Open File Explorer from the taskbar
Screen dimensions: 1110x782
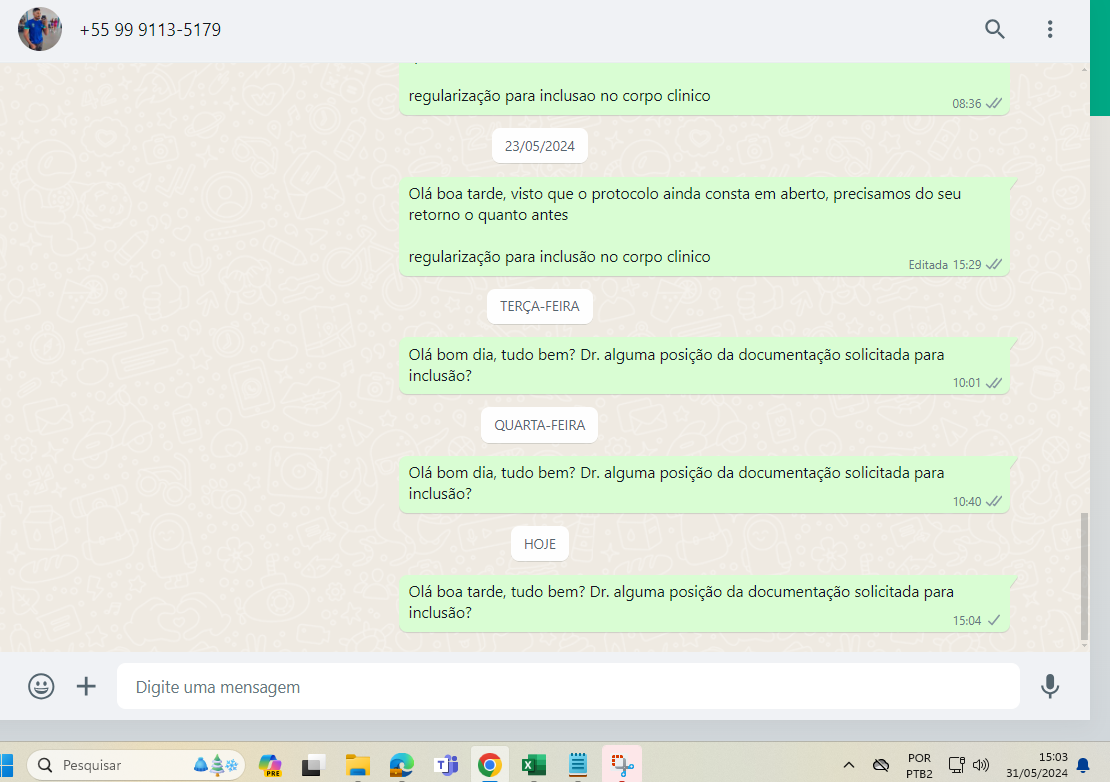click(357, 765)
